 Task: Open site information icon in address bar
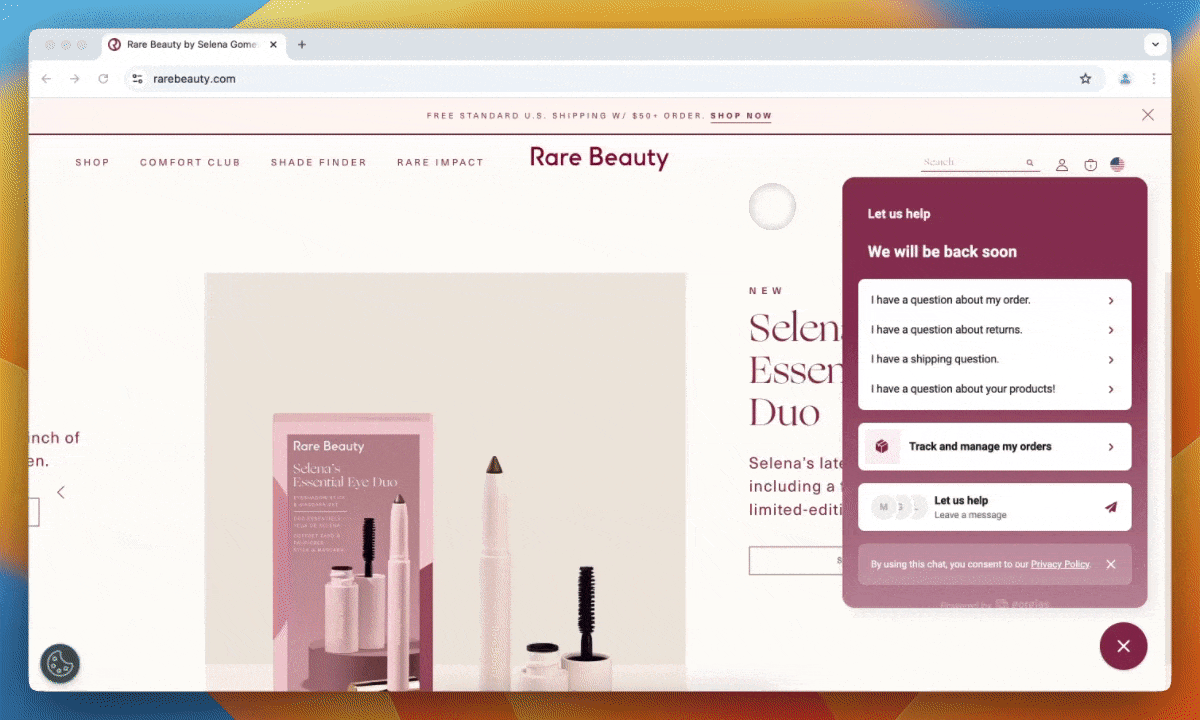(138, 79)
